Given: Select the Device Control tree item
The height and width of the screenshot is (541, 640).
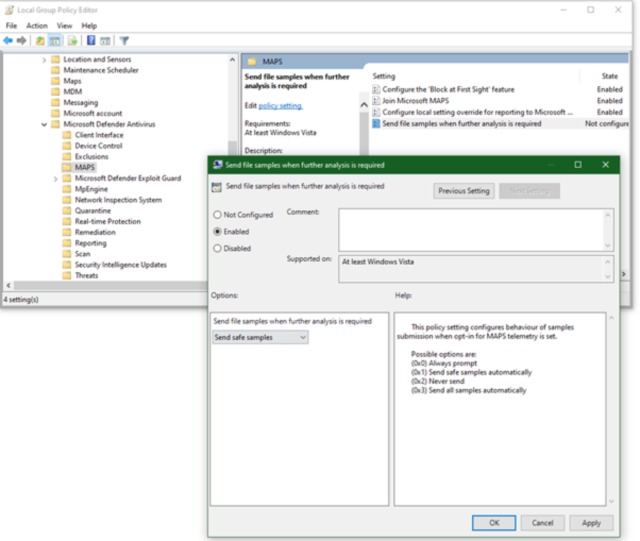Looking at the screenshot, I should point(98,146).
